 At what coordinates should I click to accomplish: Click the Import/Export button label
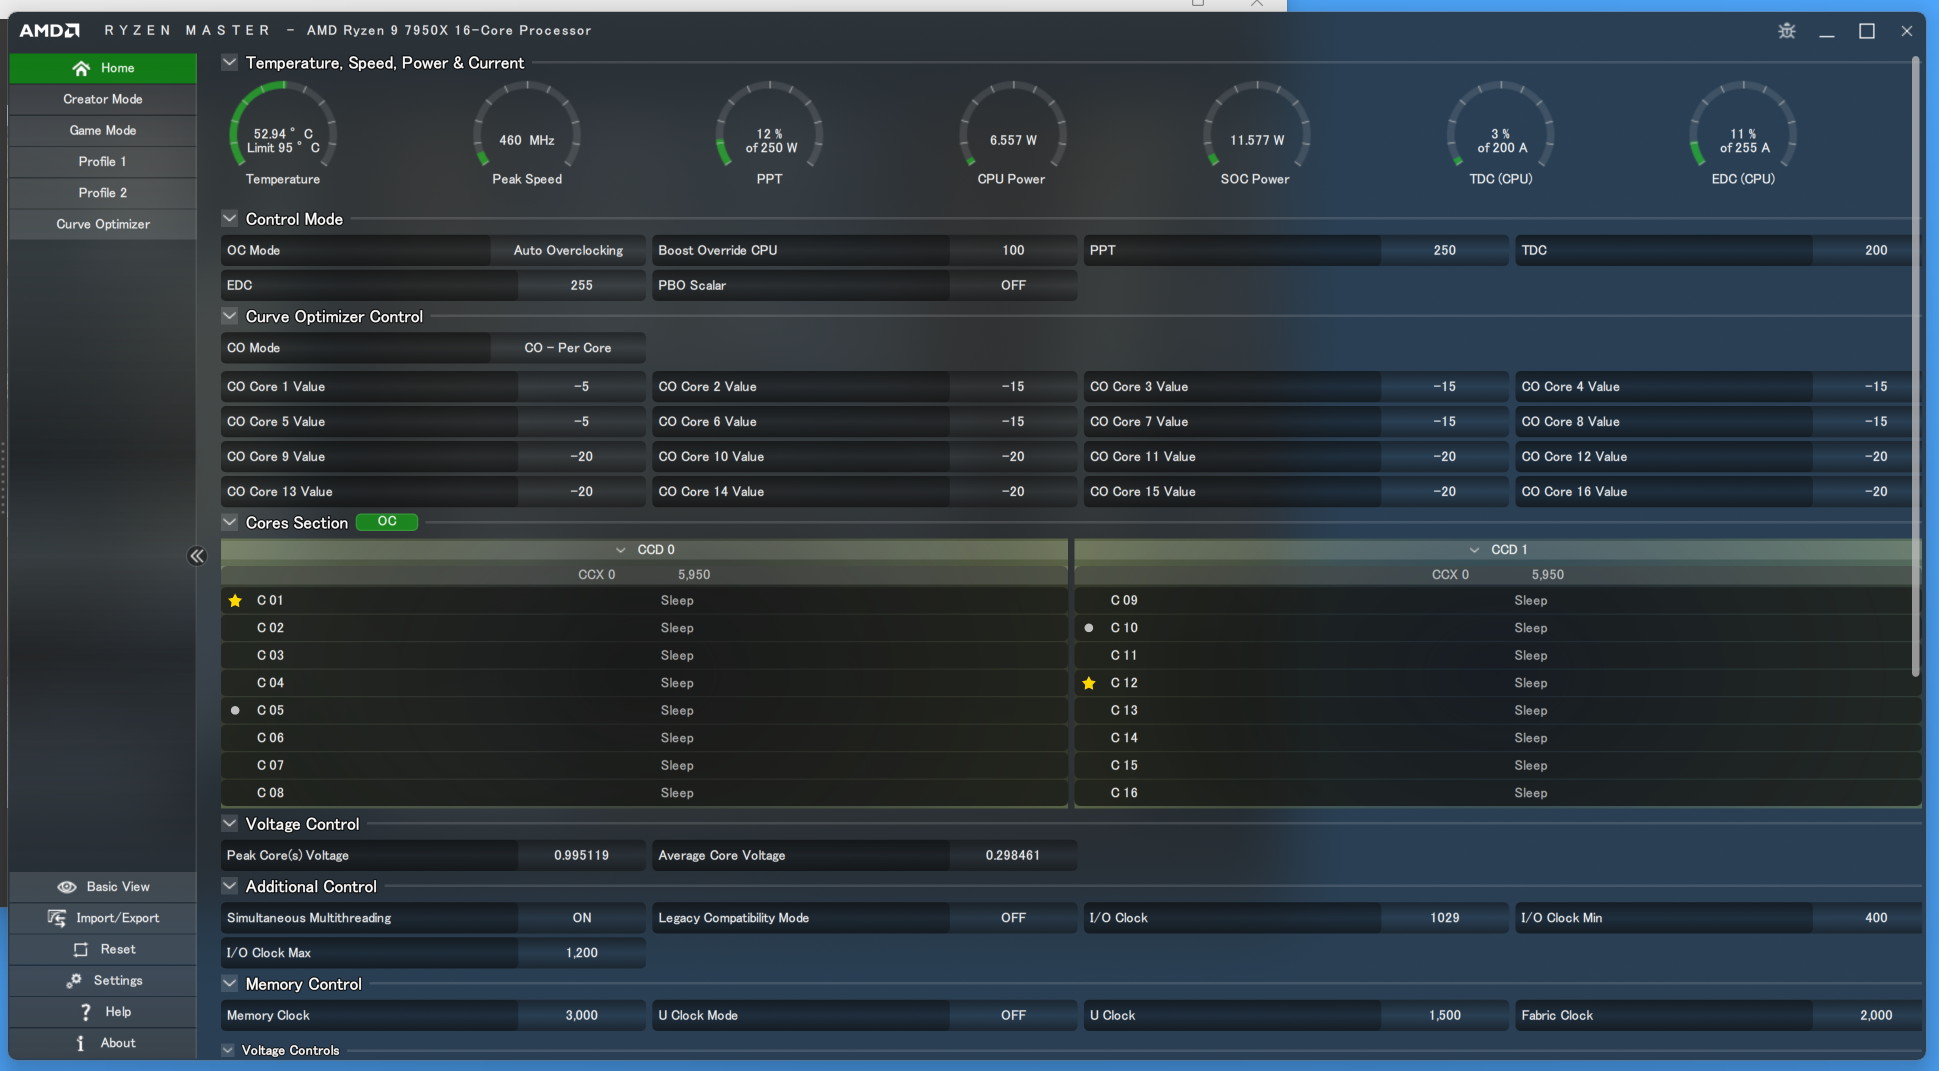118,918
